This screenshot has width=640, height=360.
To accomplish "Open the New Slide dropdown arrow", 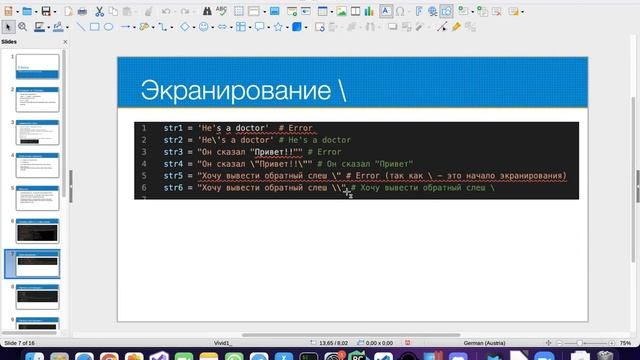I will 472,12.
